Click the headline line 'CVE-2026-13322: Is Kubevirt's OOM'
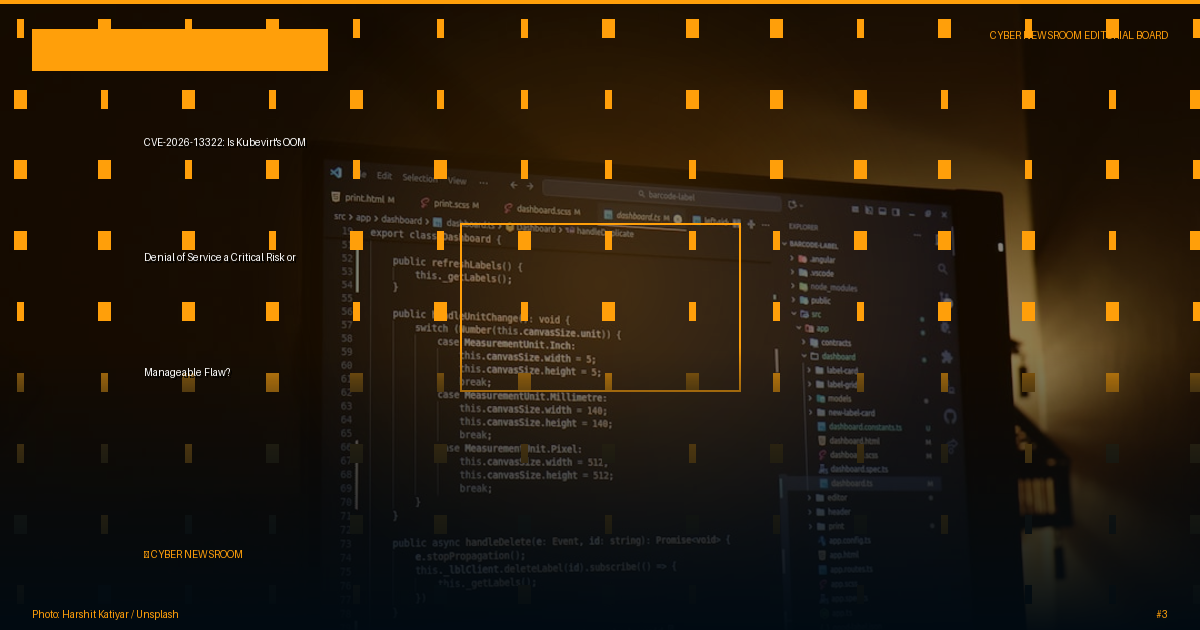Viewport: 1200px width, 630px height. click(224, 142)
